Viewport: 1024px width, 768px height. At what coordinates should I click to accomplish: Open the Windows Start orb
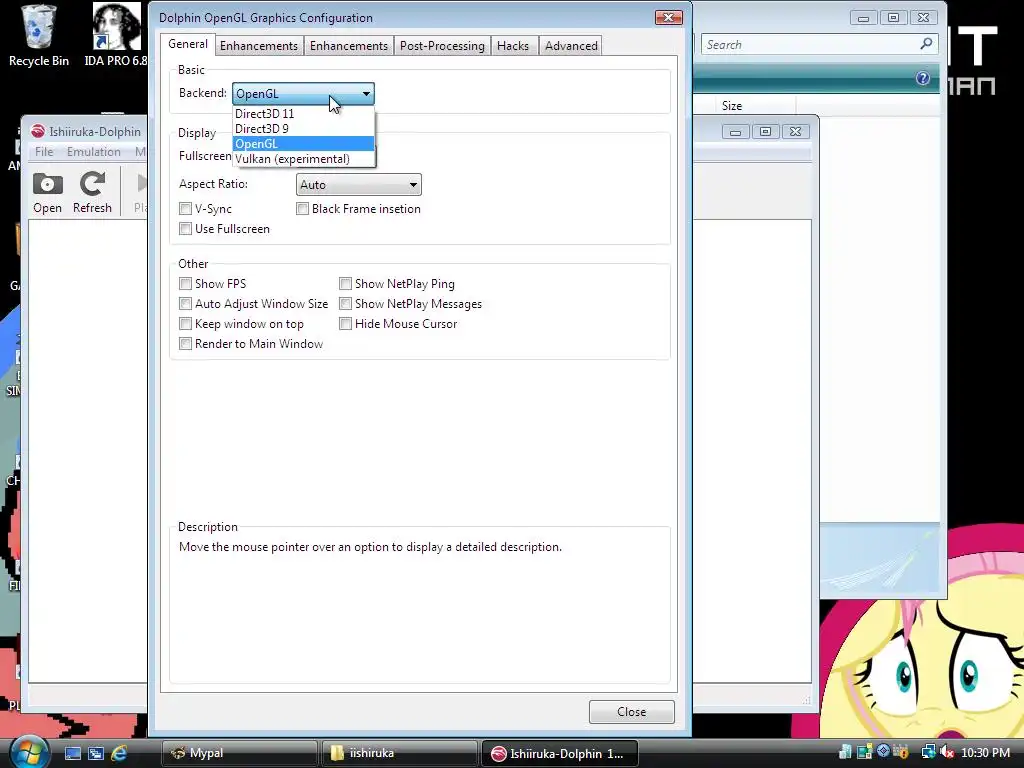[29, 752]
